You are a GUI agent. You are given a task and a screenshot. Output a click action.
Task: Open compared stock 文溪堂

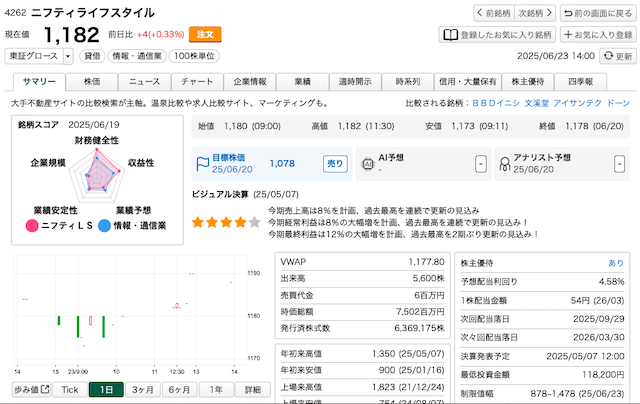(536, 103)
